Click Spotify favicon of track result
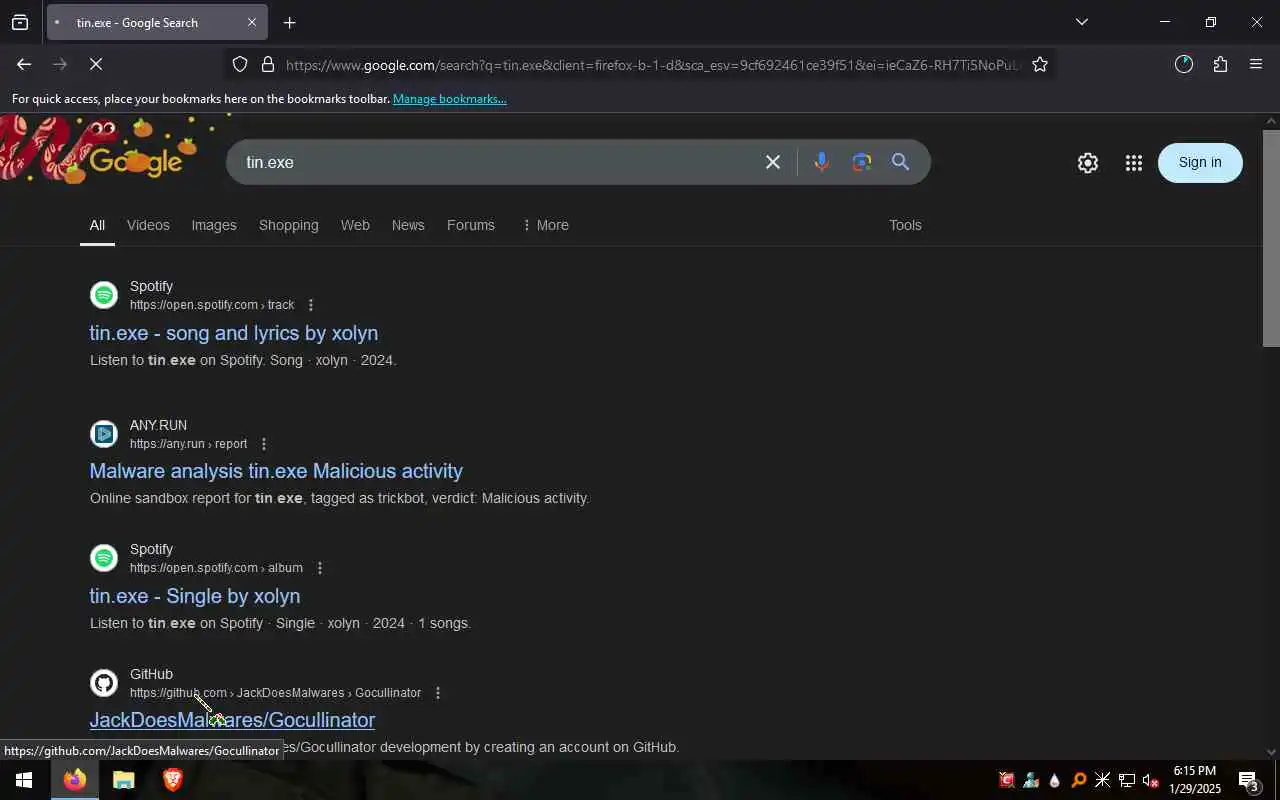1280x800 pixels. (x=104, y=295)
